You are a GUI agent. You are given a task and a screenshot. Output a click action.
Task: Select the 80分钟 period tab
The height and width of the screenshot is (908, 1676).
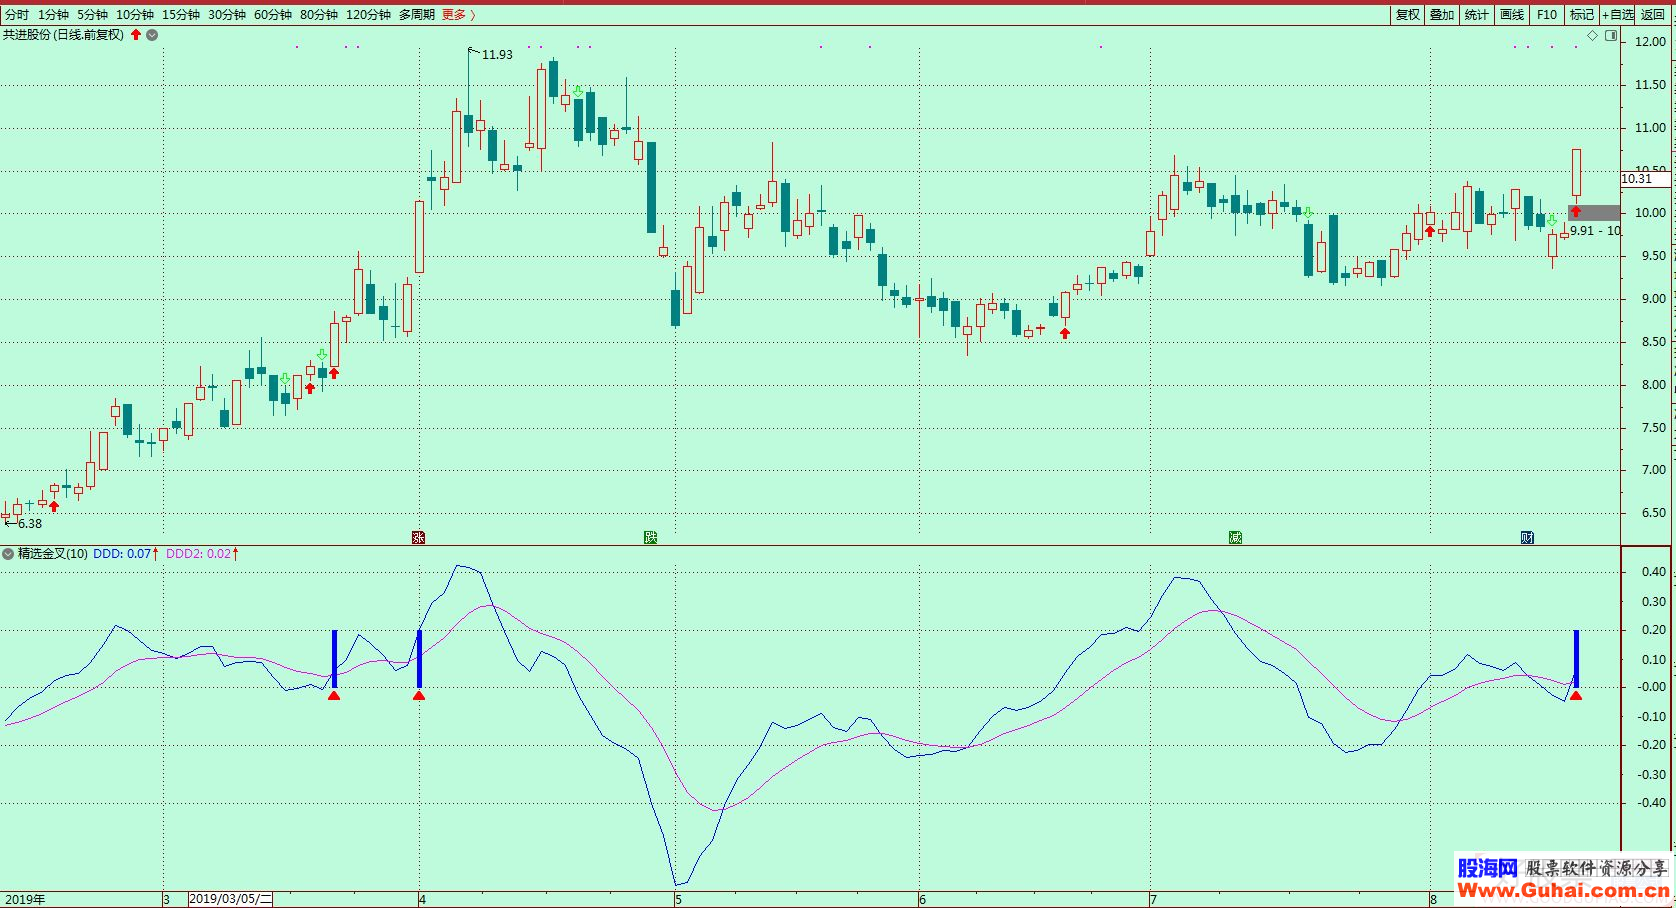tap(319, 15)
